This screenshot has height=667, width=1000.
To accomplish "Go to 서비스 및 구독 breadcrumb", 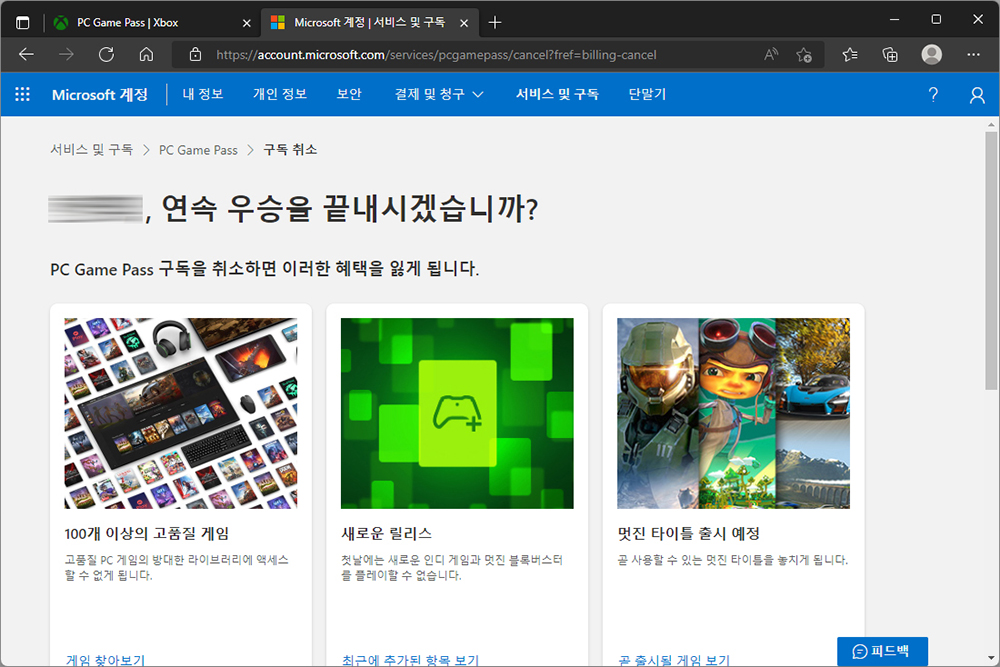I will [91, 150].
